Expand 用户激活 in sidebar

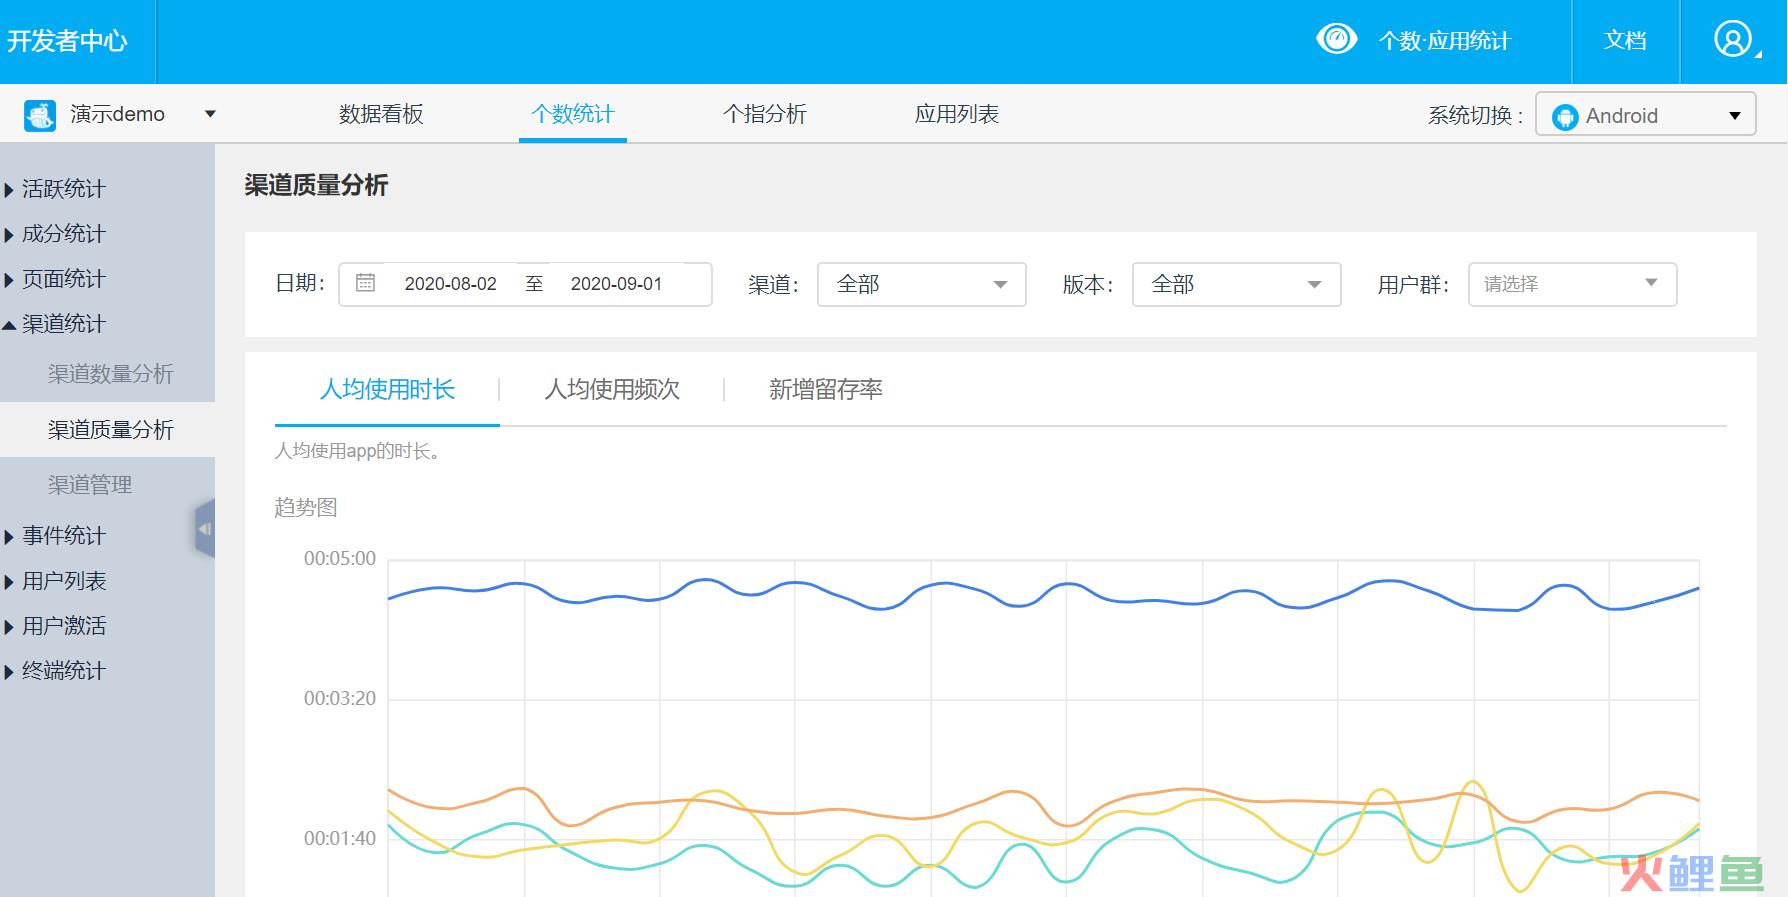pos(55,626)
